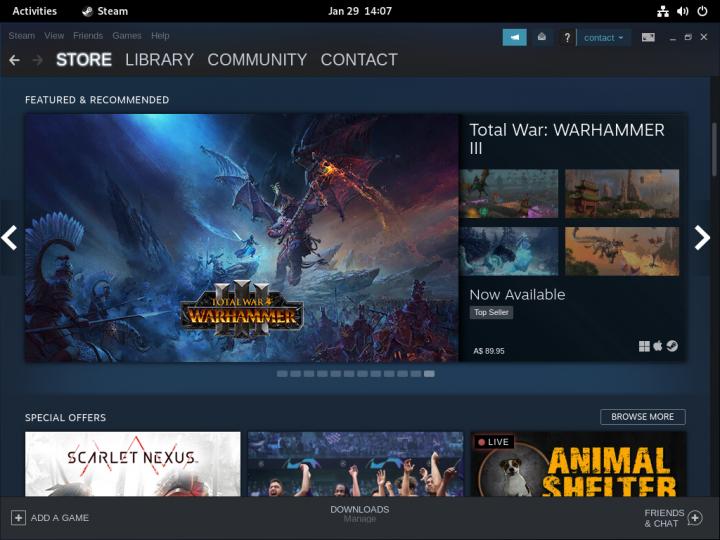This screenshot has width=720, height=540.
Task: Switch to the COMMUNITY tab
Action: 257,60
